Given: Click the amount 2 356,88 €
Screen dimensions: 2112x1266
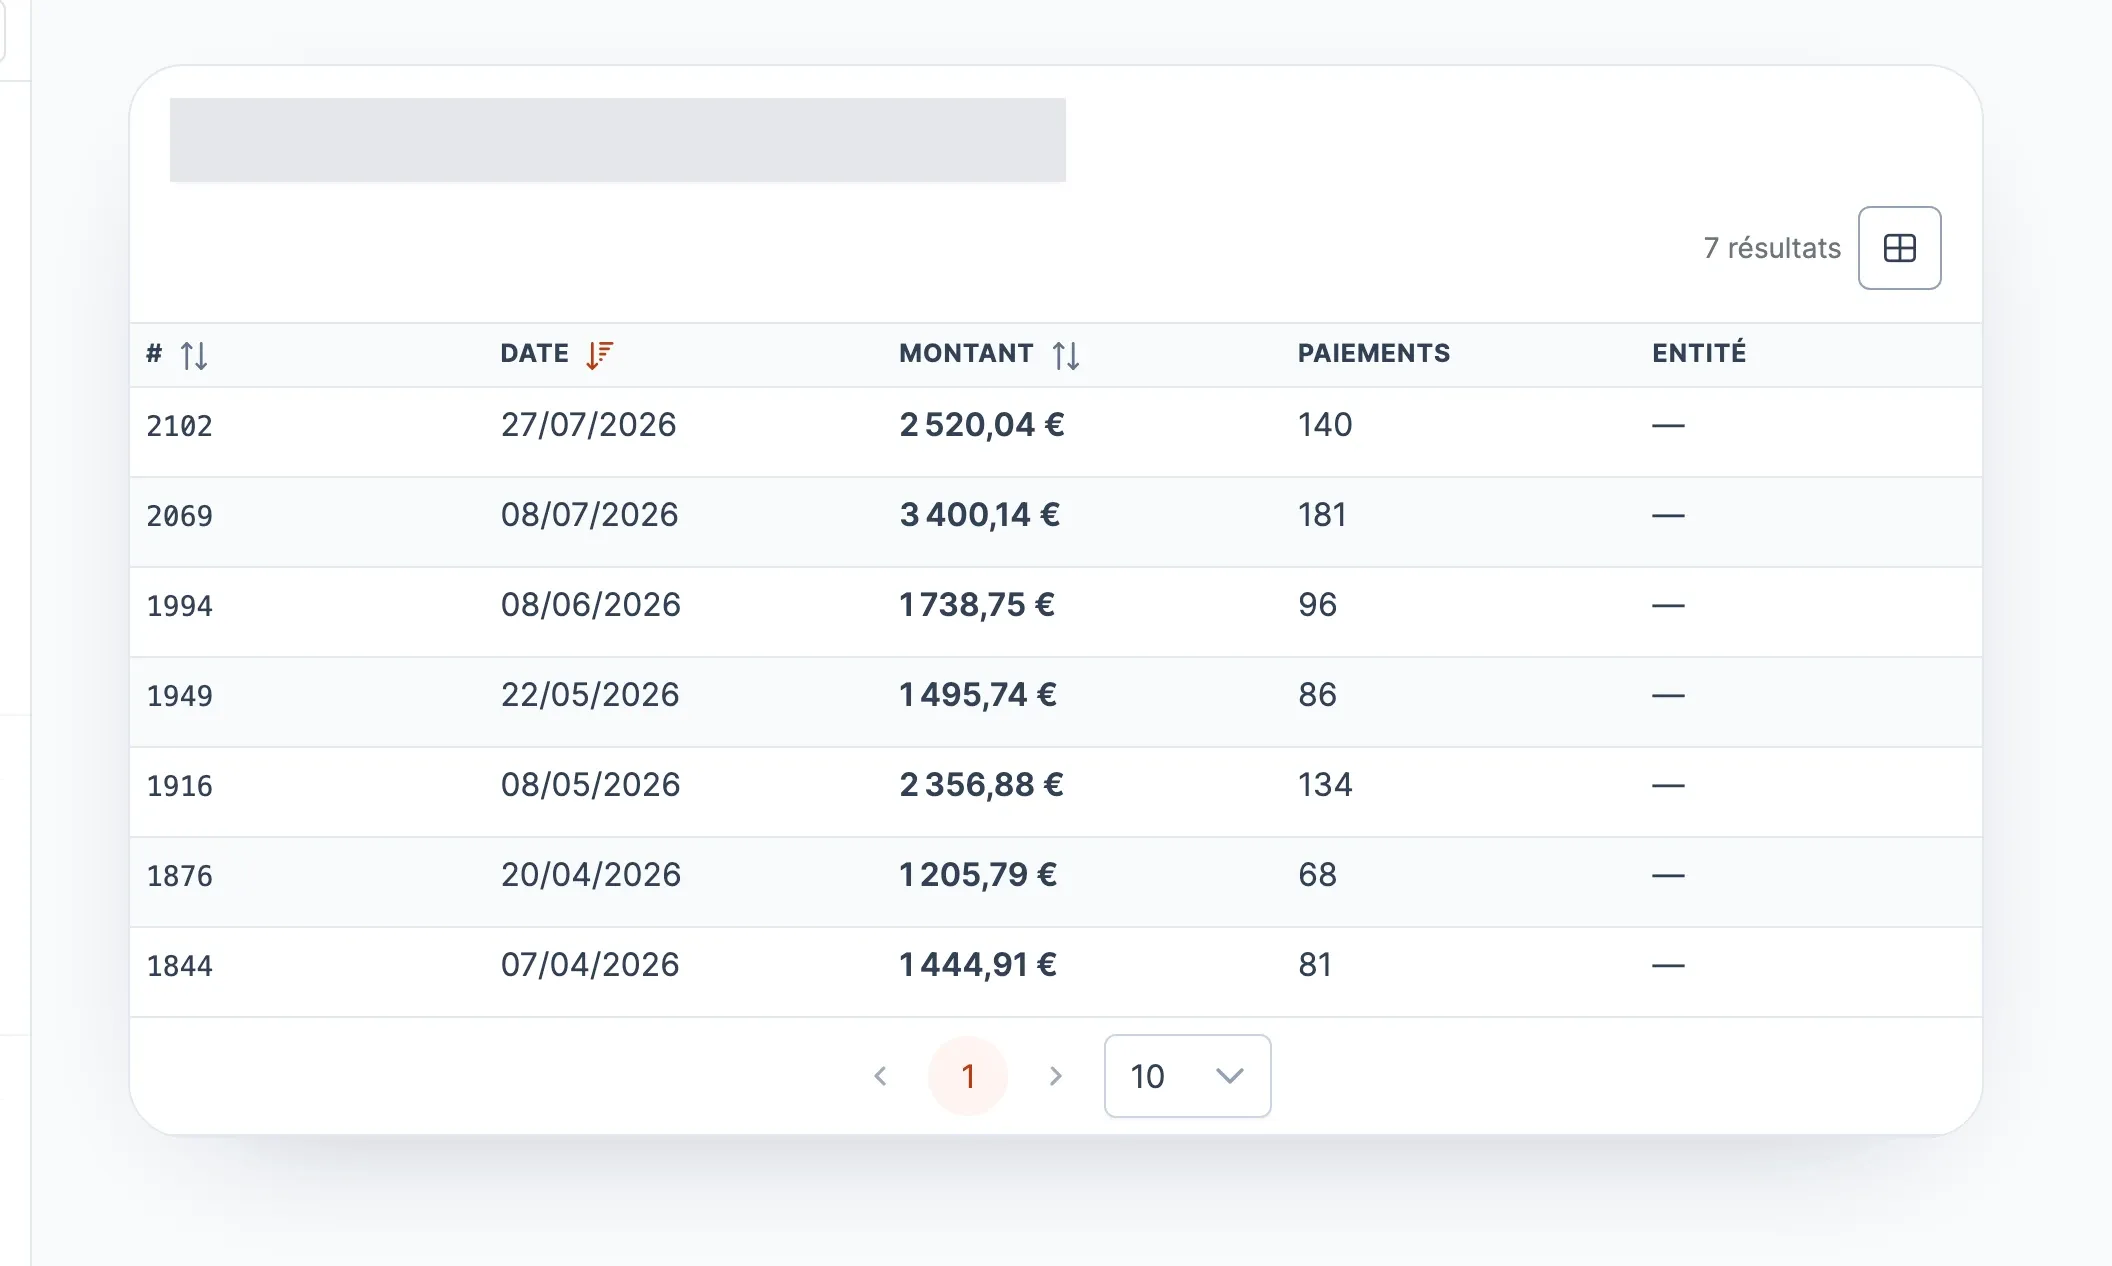Looking at the screenshot, I should pyautogui.click(x=981, y=785).
